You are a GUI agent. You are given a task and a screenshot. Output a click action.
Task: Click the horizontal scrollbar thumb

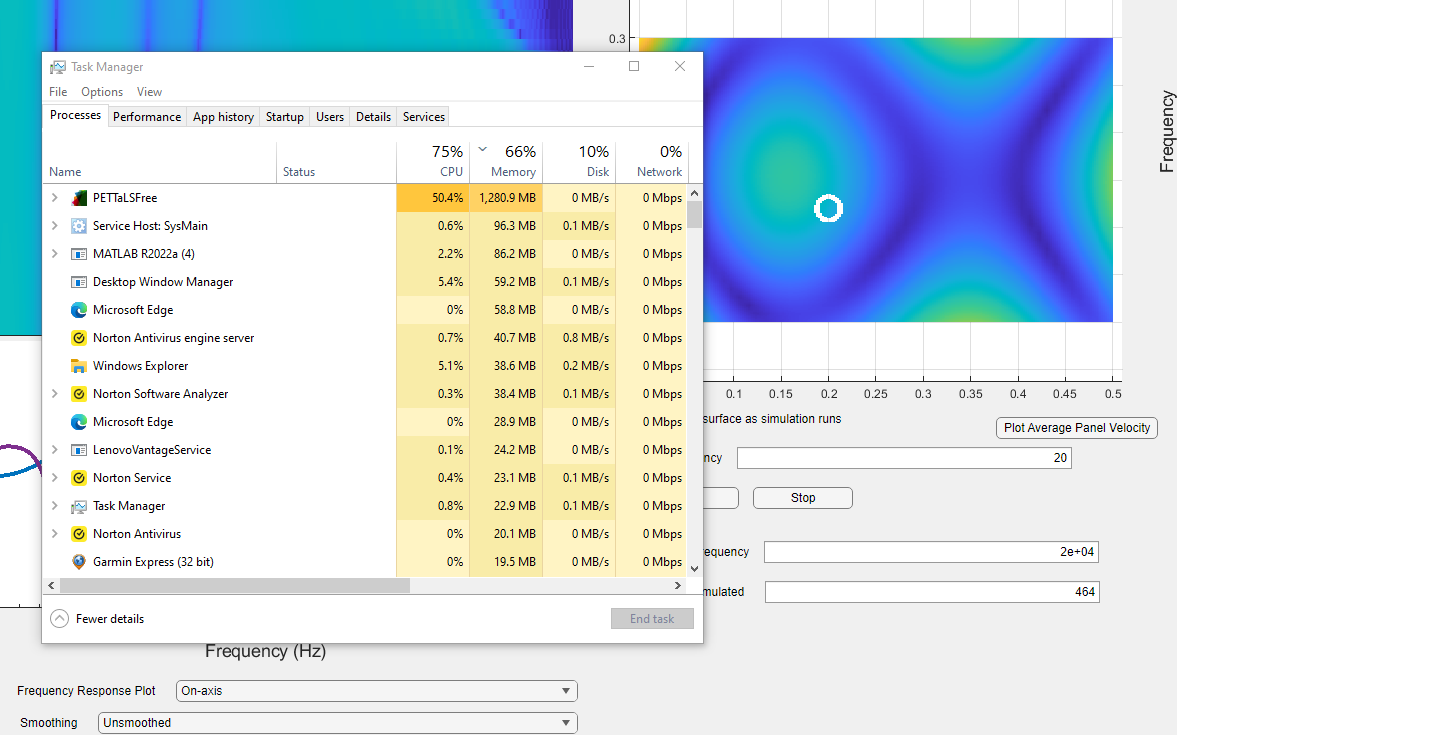(235, 586)
